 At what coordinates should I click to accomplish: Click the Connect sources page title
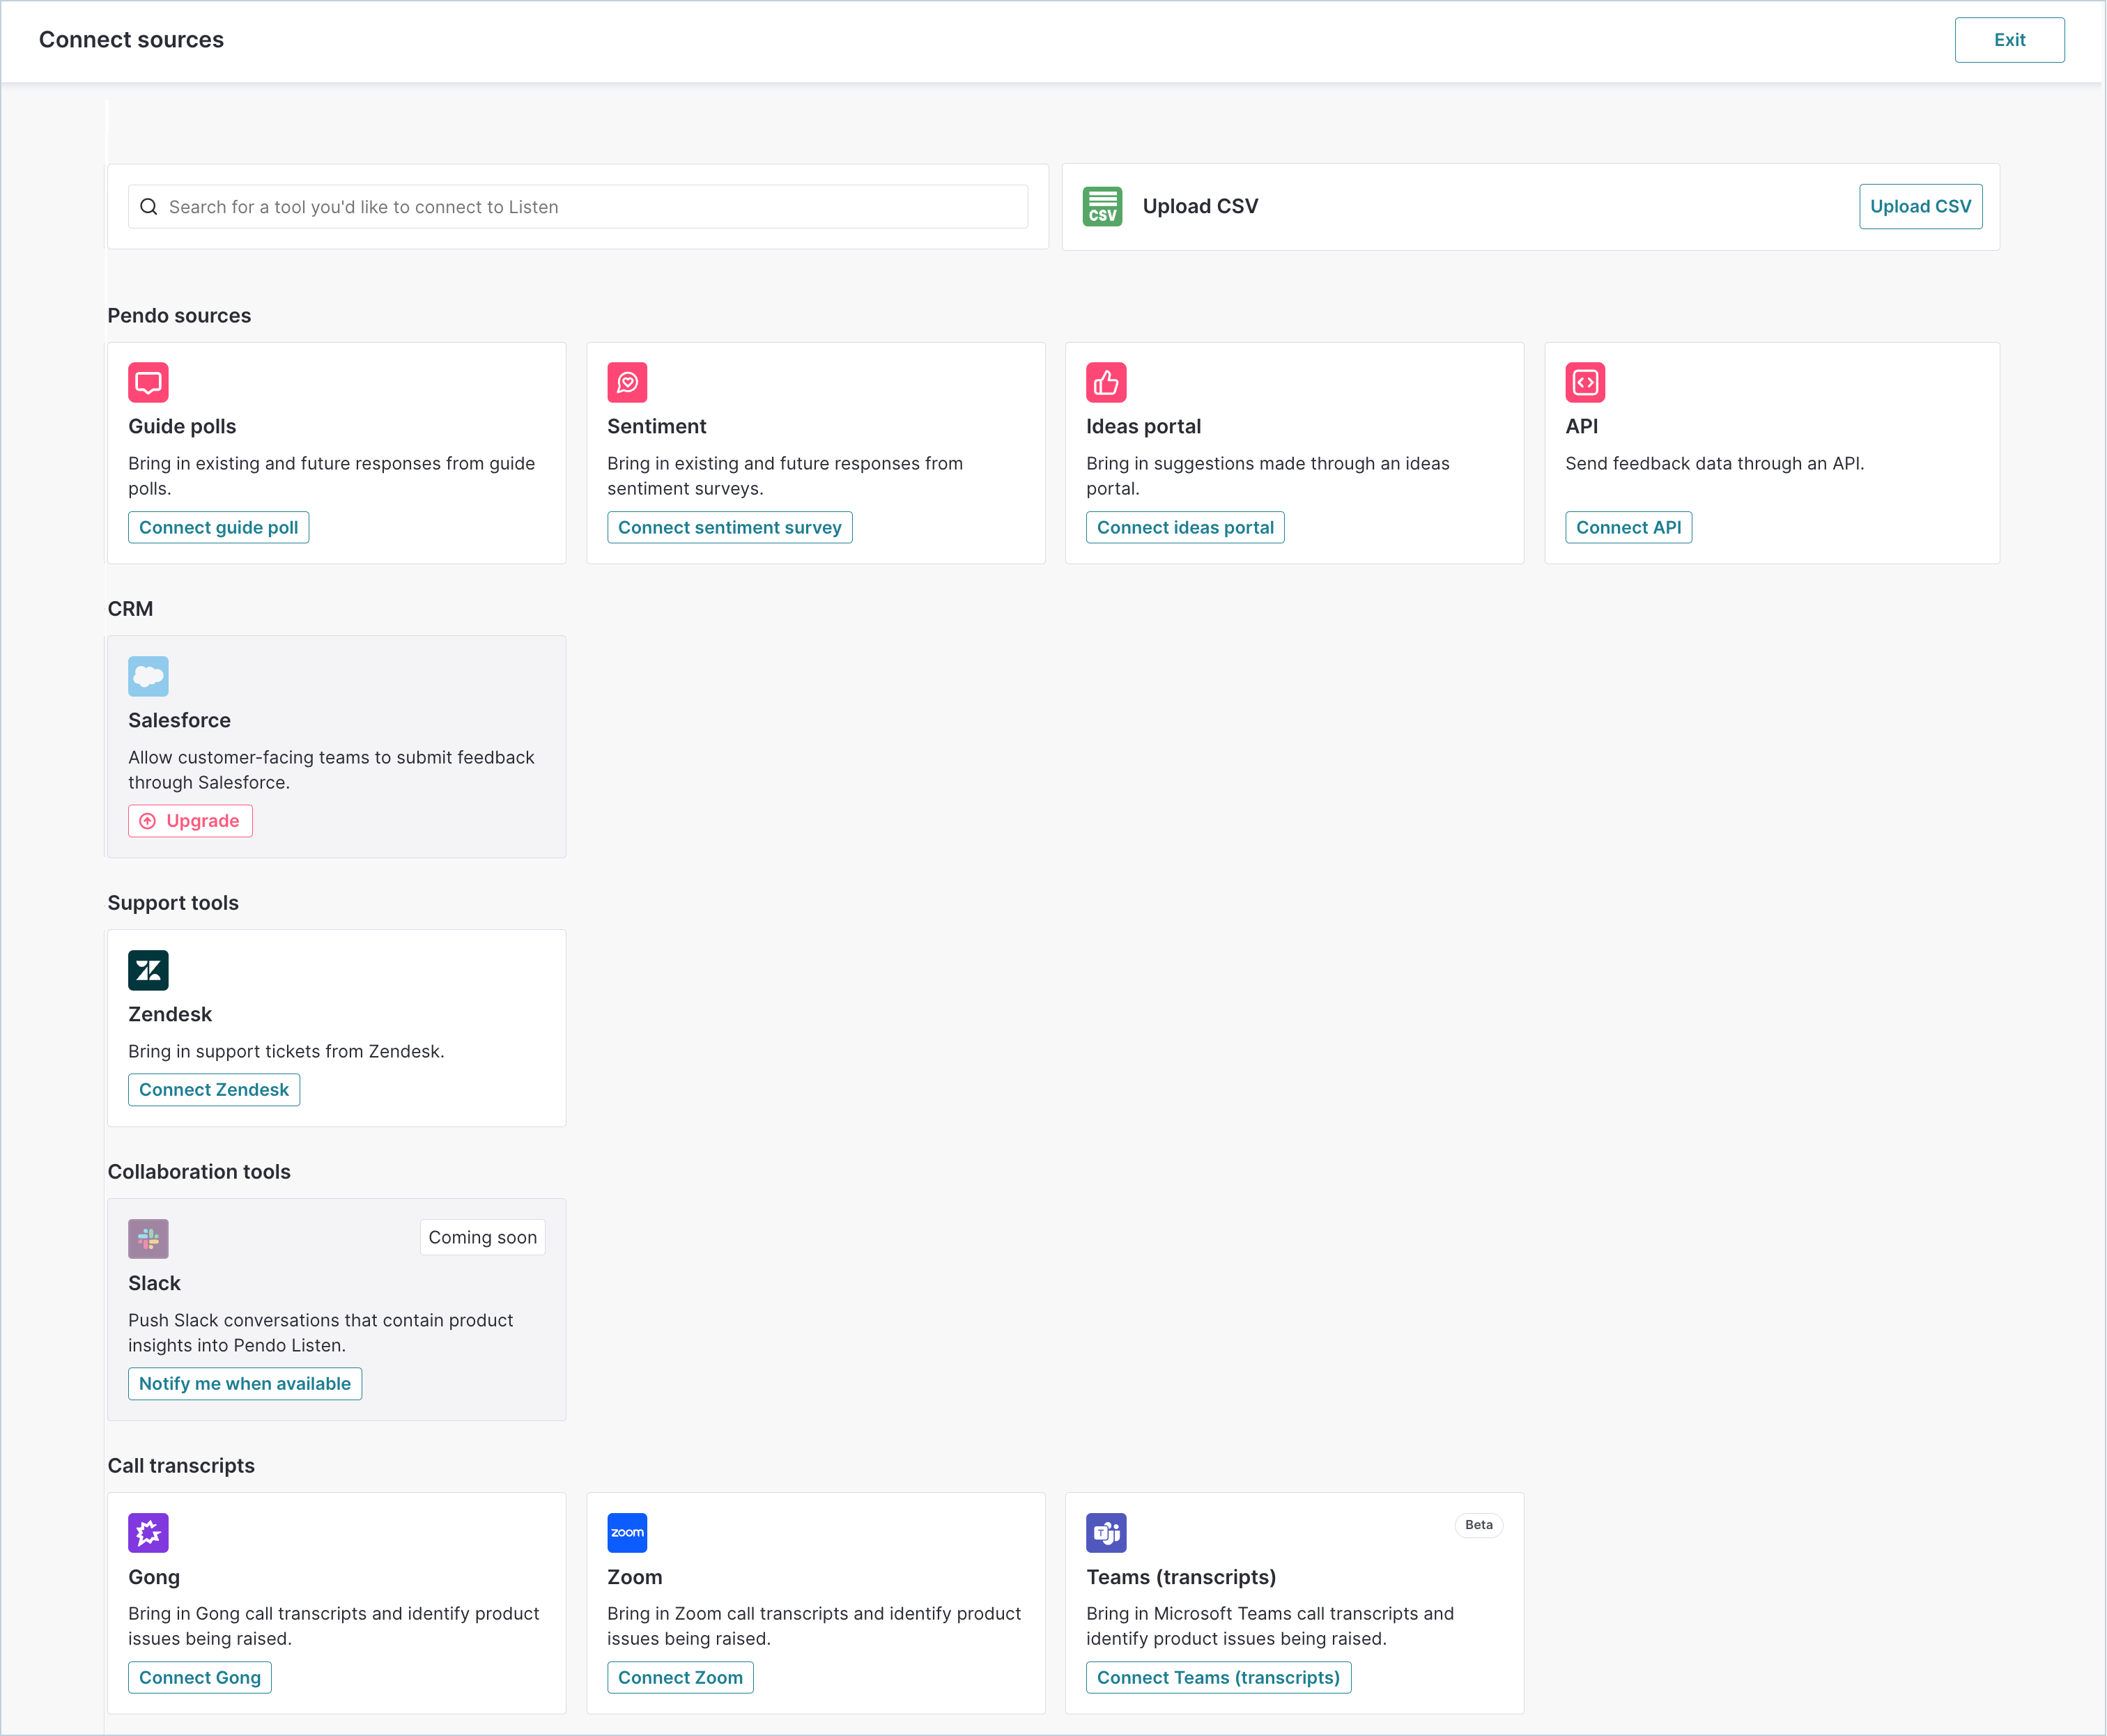[131, 39]
